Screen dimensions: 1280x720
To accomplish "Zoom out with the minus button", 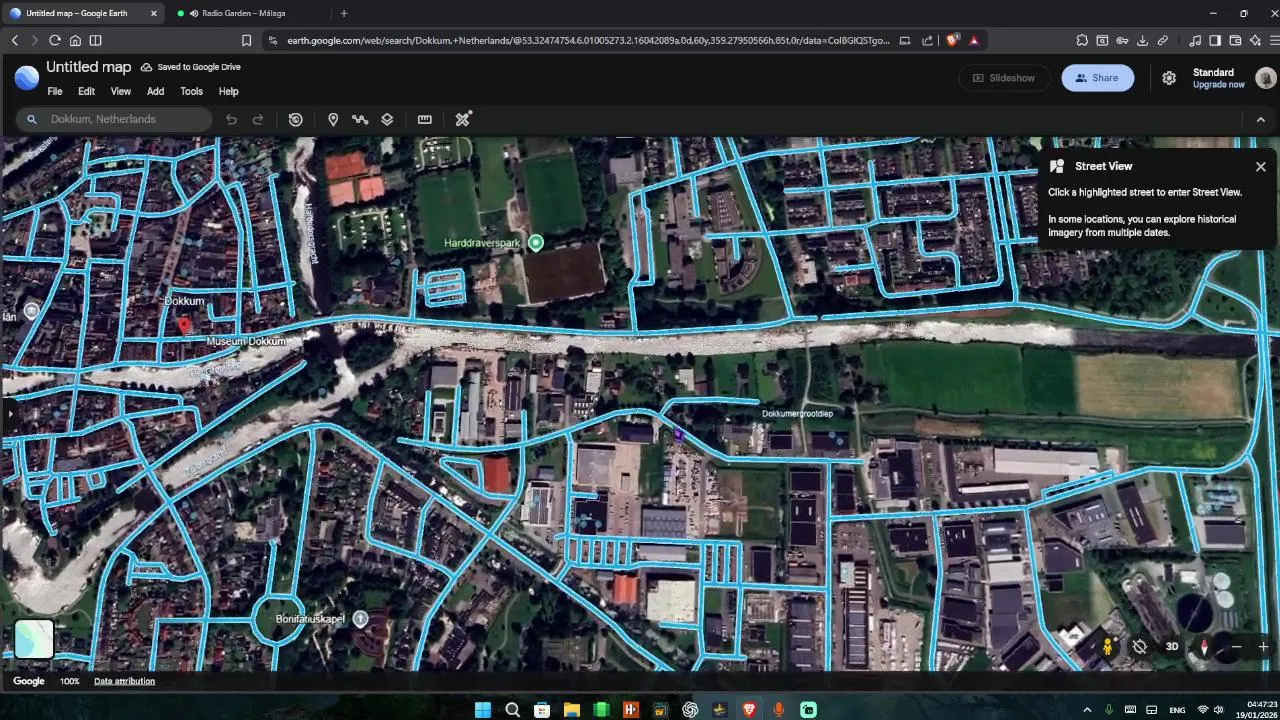I will [1236, 647].
